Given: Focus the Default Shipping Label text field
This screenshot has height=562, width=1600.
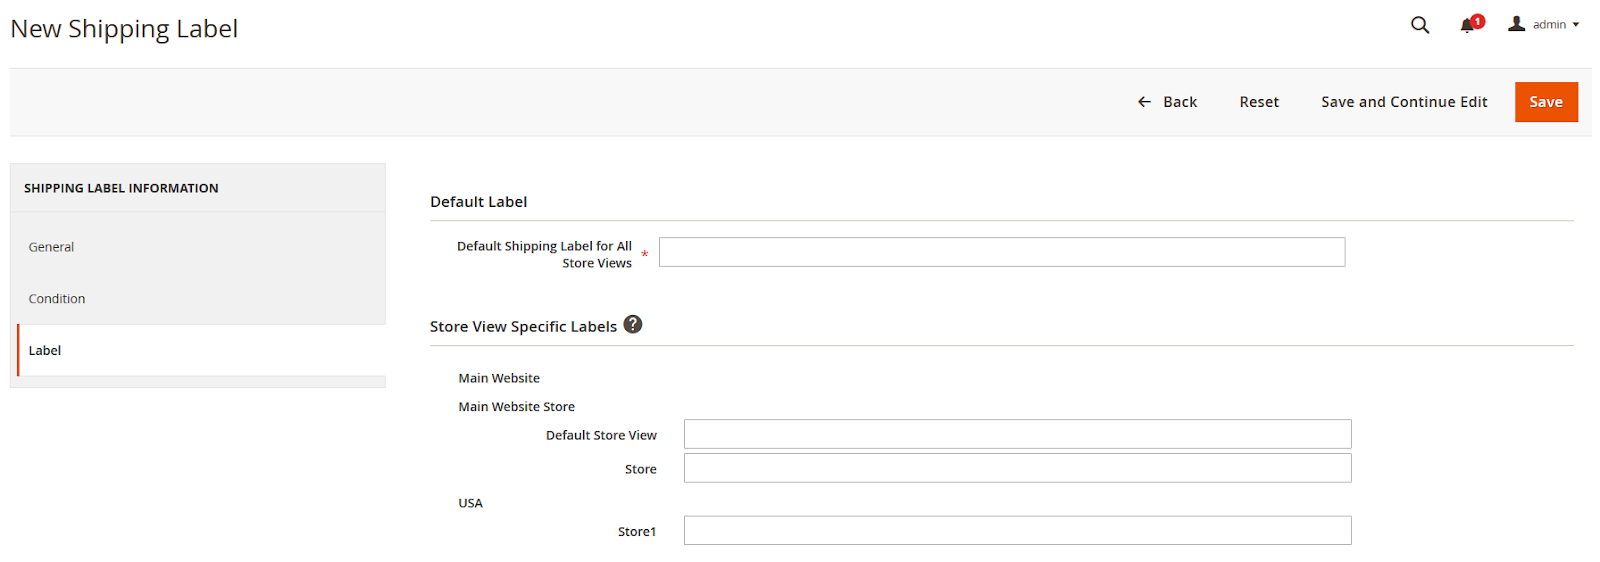Looking at the screenshot, I should (x=1001, y=252).
